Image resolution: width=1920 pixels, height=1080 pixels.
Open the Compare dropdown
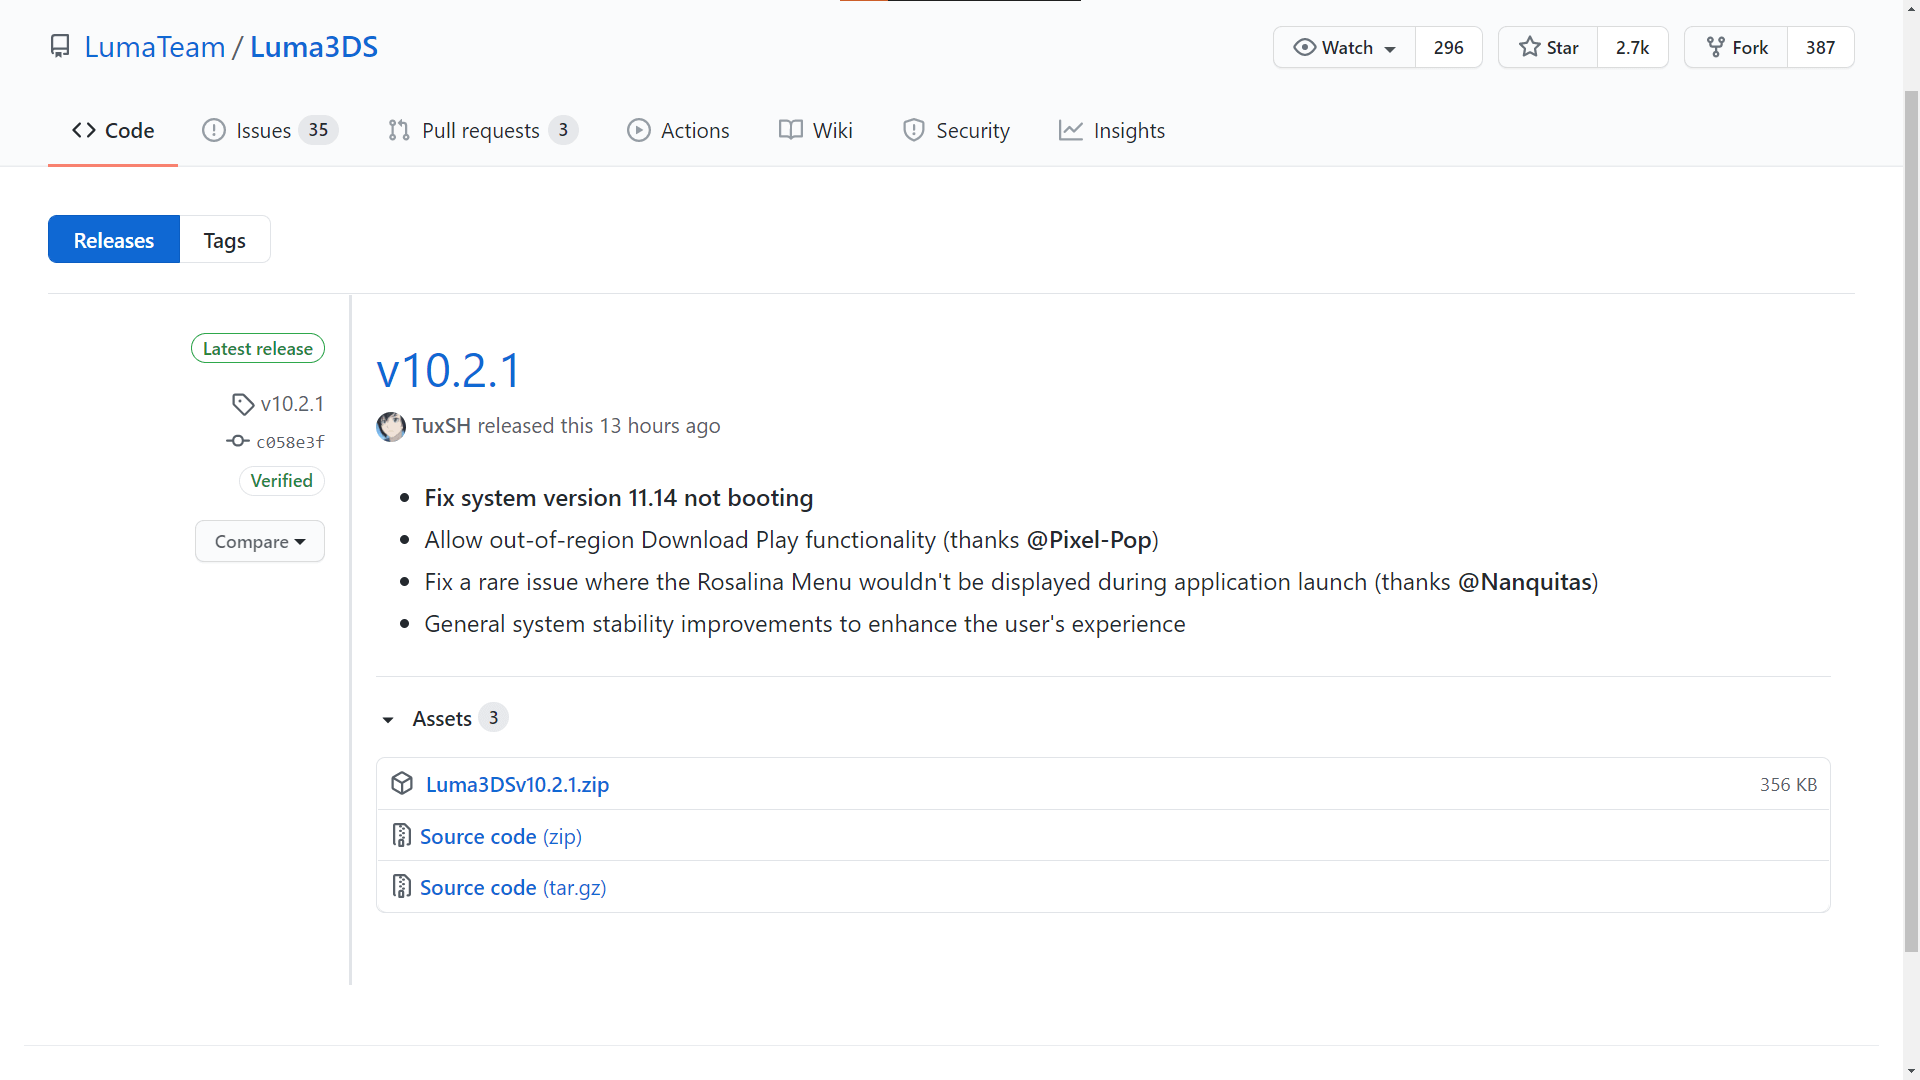[x=260, y=541]
